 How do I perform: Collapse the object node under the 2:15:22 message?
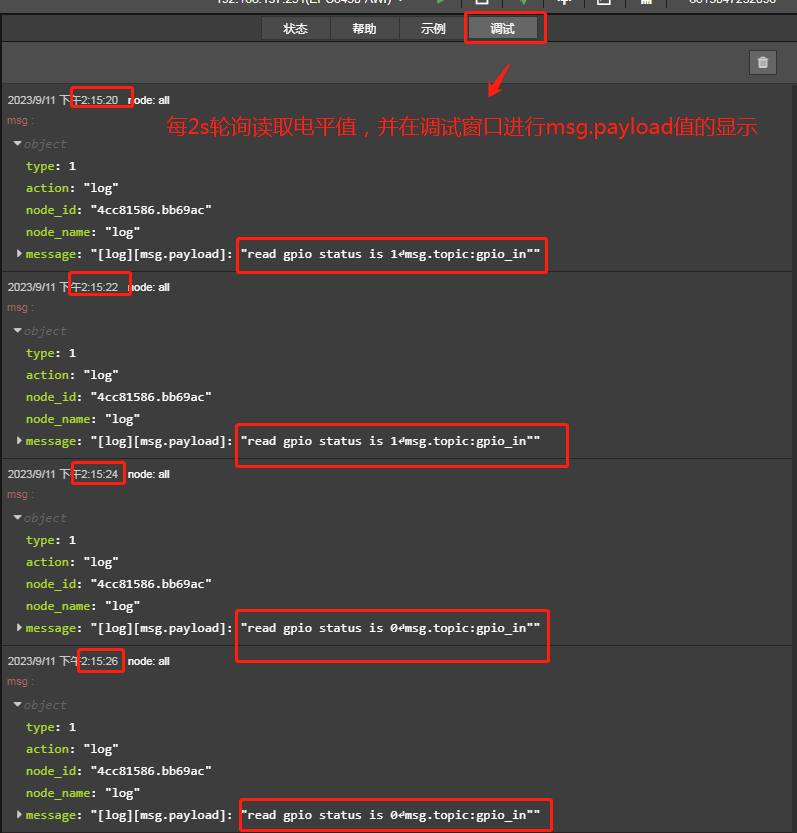[18, 331]
